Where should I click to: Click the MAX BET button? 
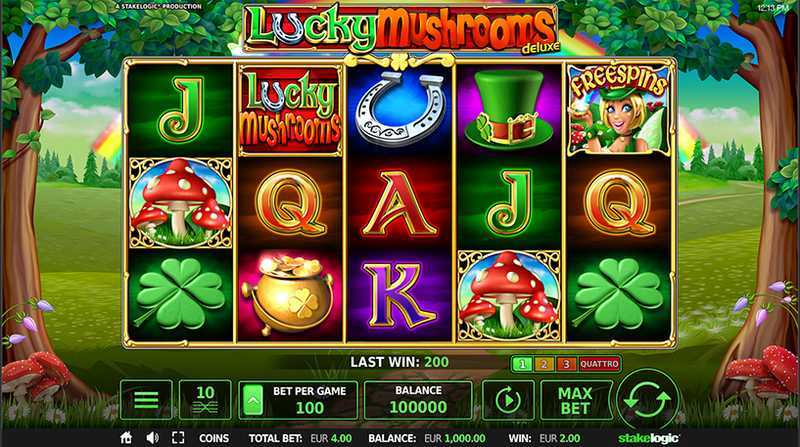tap(576, 400)
